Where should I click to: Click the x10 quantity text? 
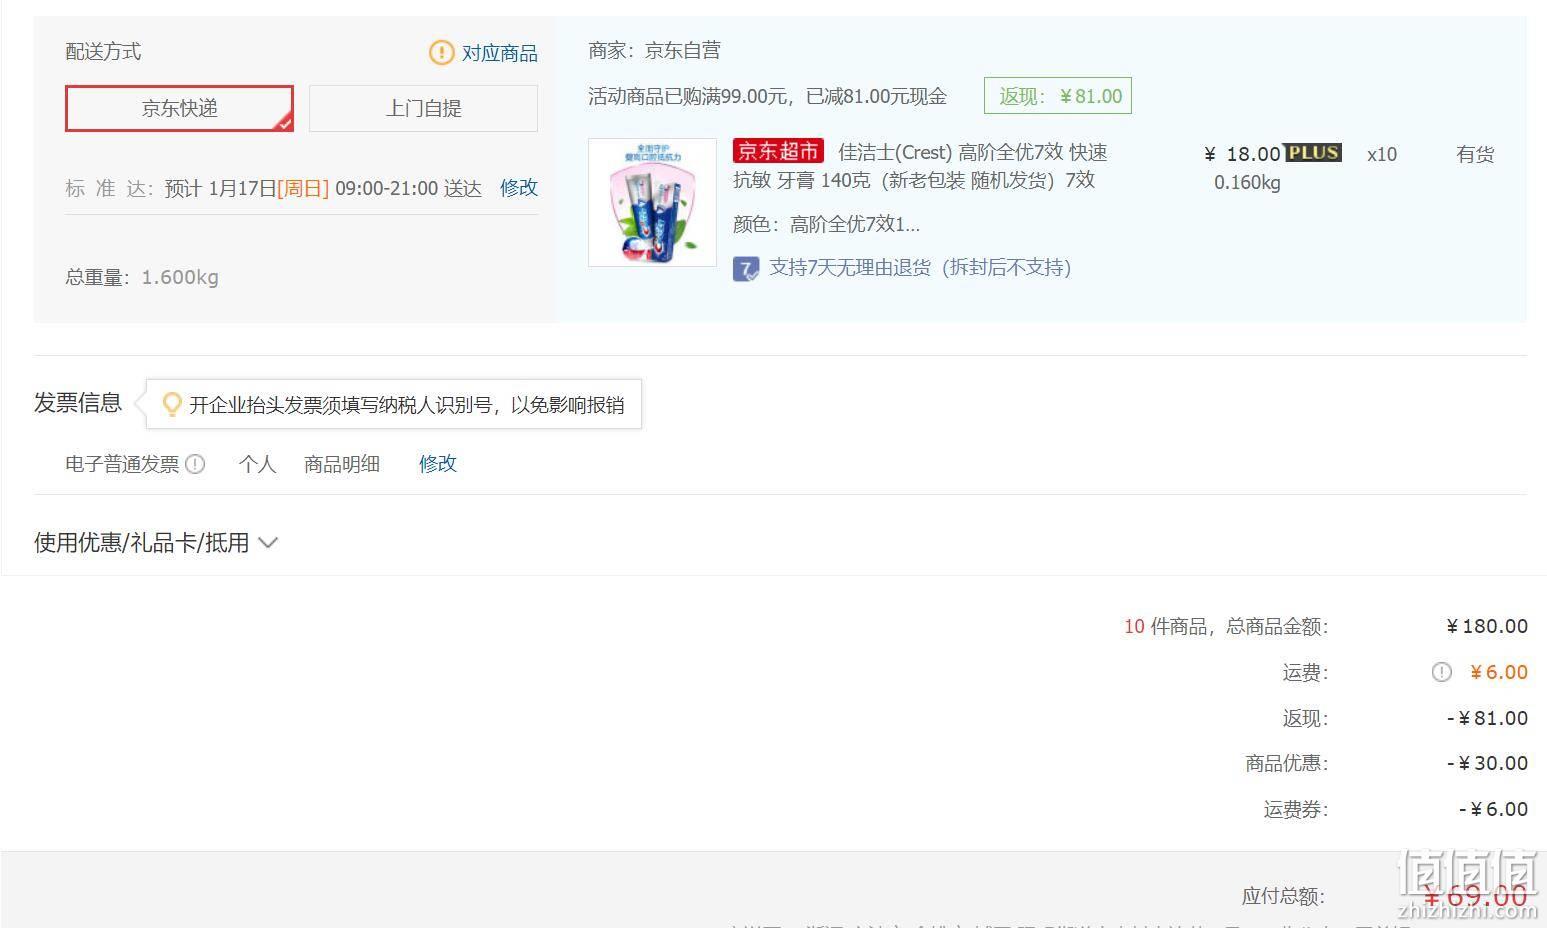point(1382,154)
